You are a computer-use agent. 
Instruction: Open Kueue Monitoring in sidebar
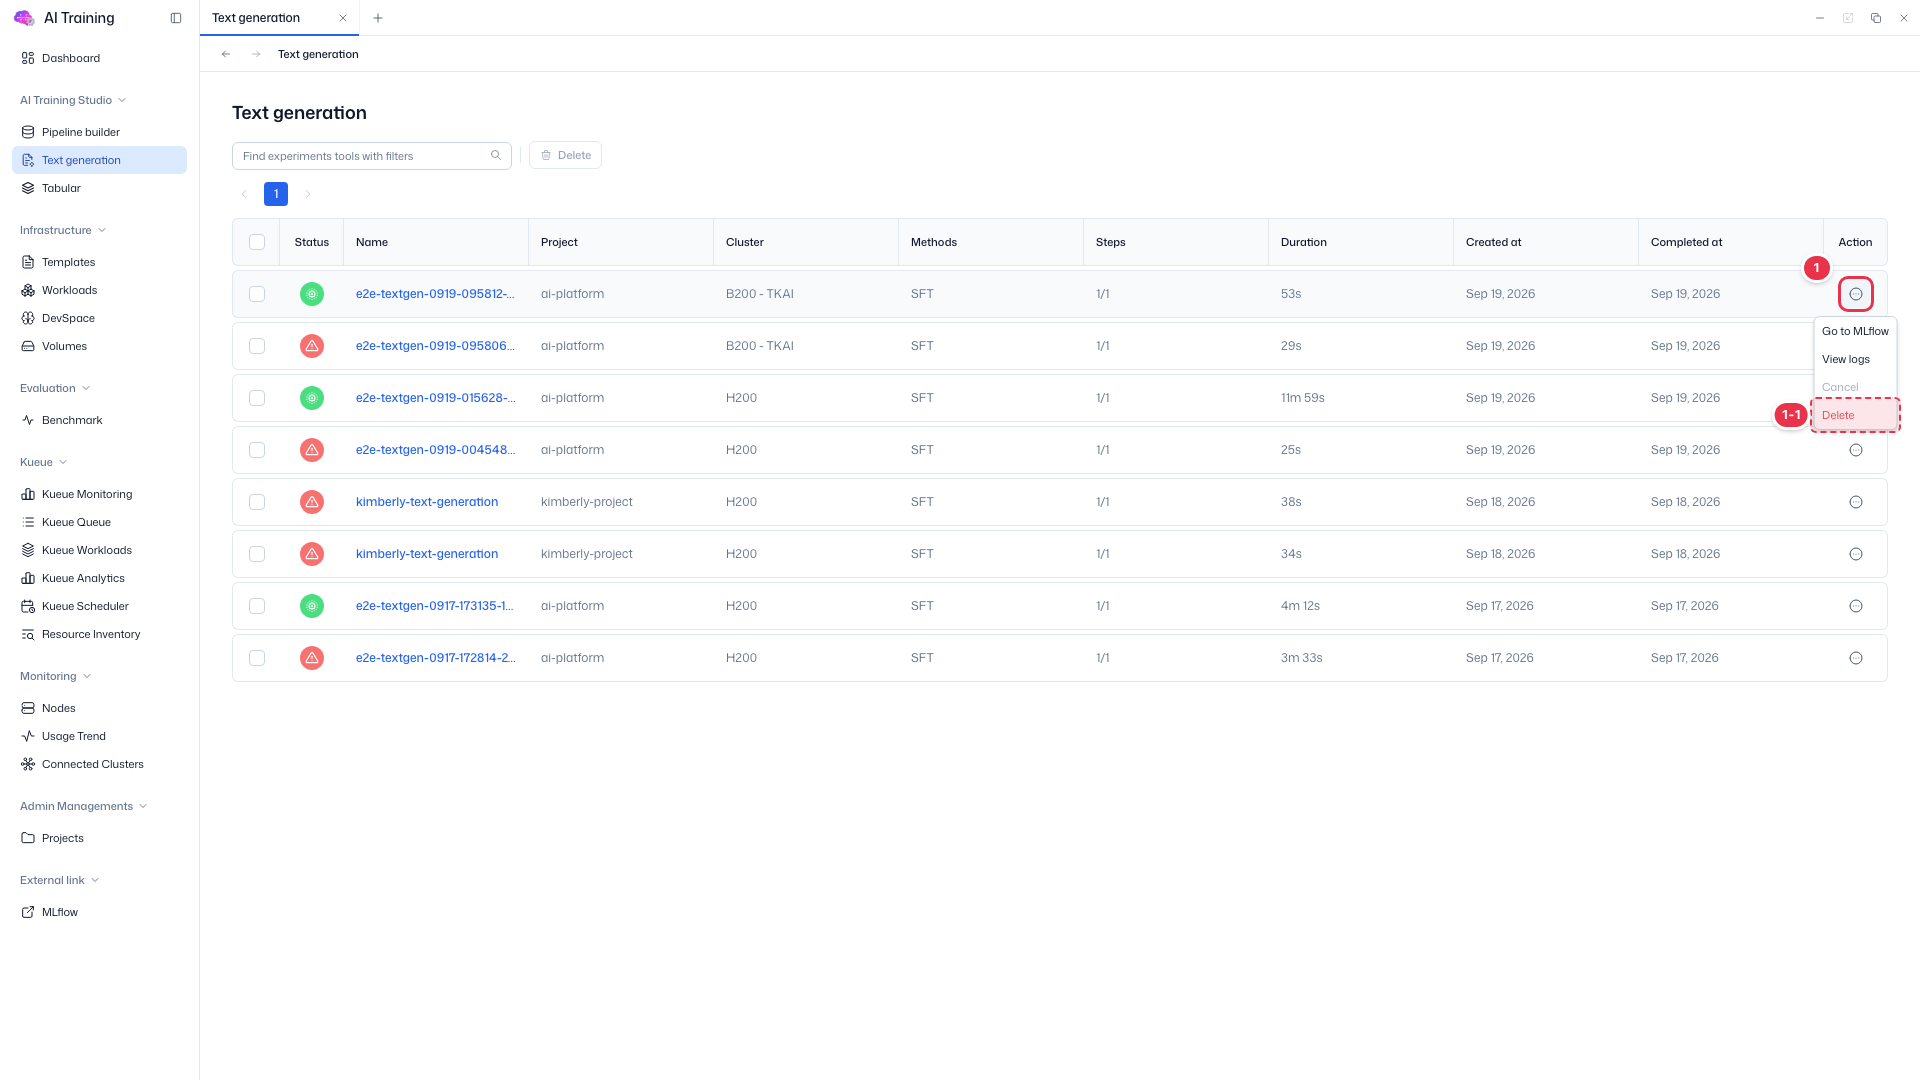[x=87, y=494]
